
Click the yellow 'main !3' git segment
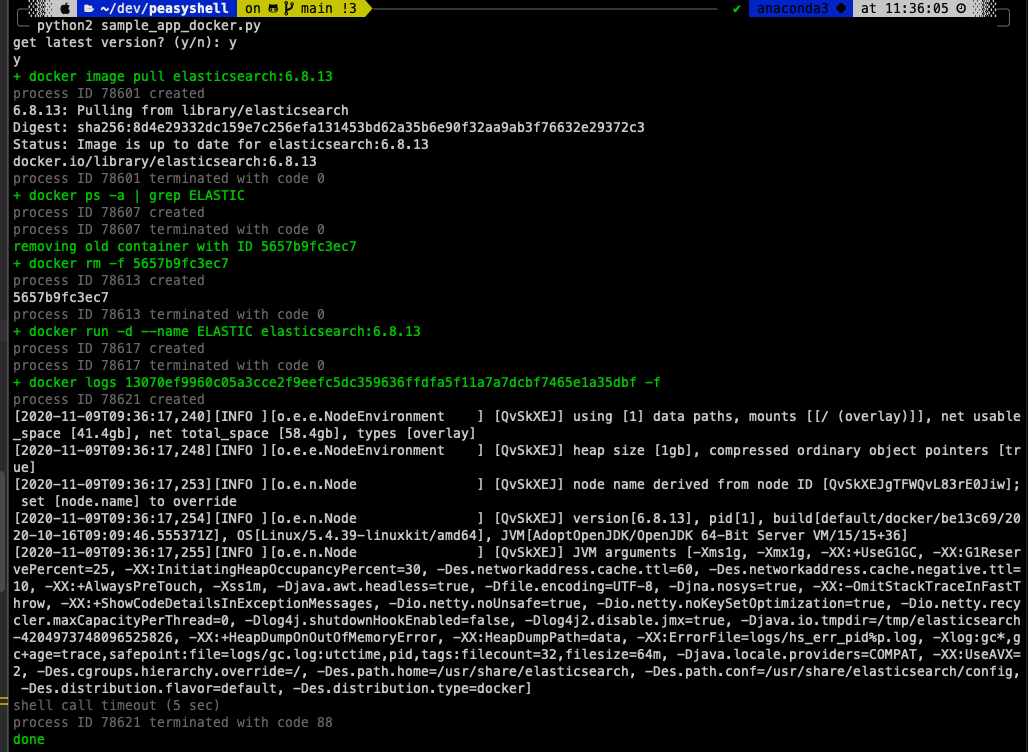click(x=320, y=9)
